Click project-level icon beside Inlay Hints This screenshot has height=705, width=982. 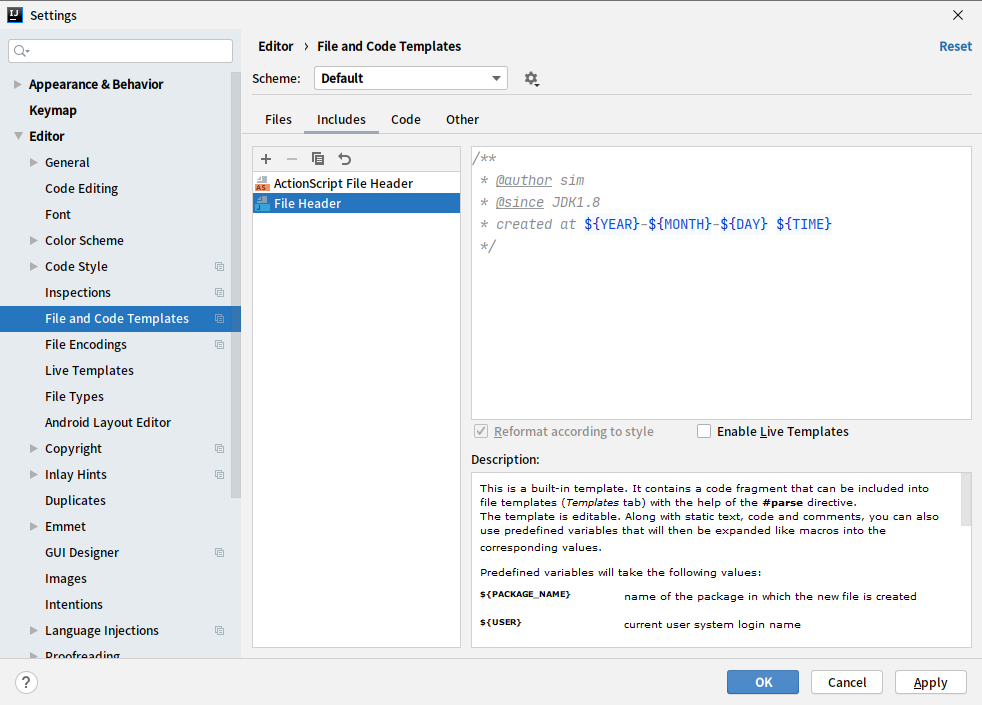pyautogui.click(x=219, y=475)
